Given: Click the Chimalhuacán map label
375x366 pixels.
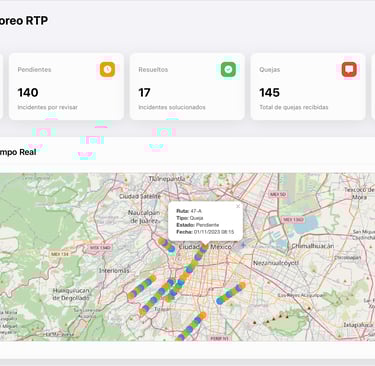Looking at the screenshot, I should coord(313,246).
